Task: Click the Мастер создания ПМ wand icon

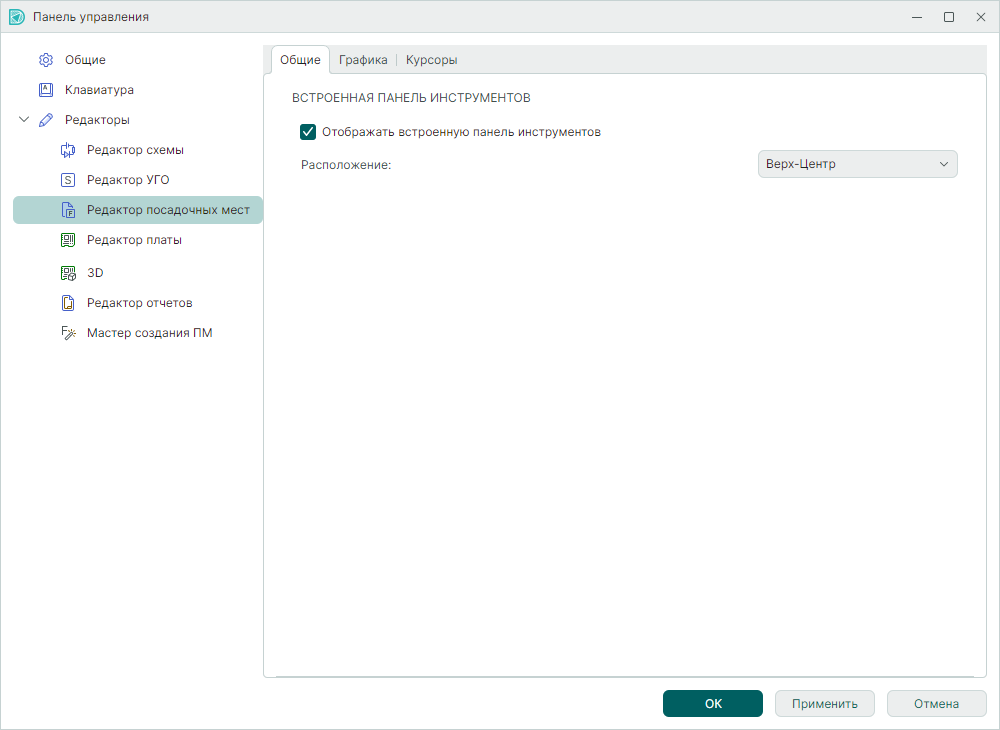Action: pyautogui.click(x=68, y=333)
